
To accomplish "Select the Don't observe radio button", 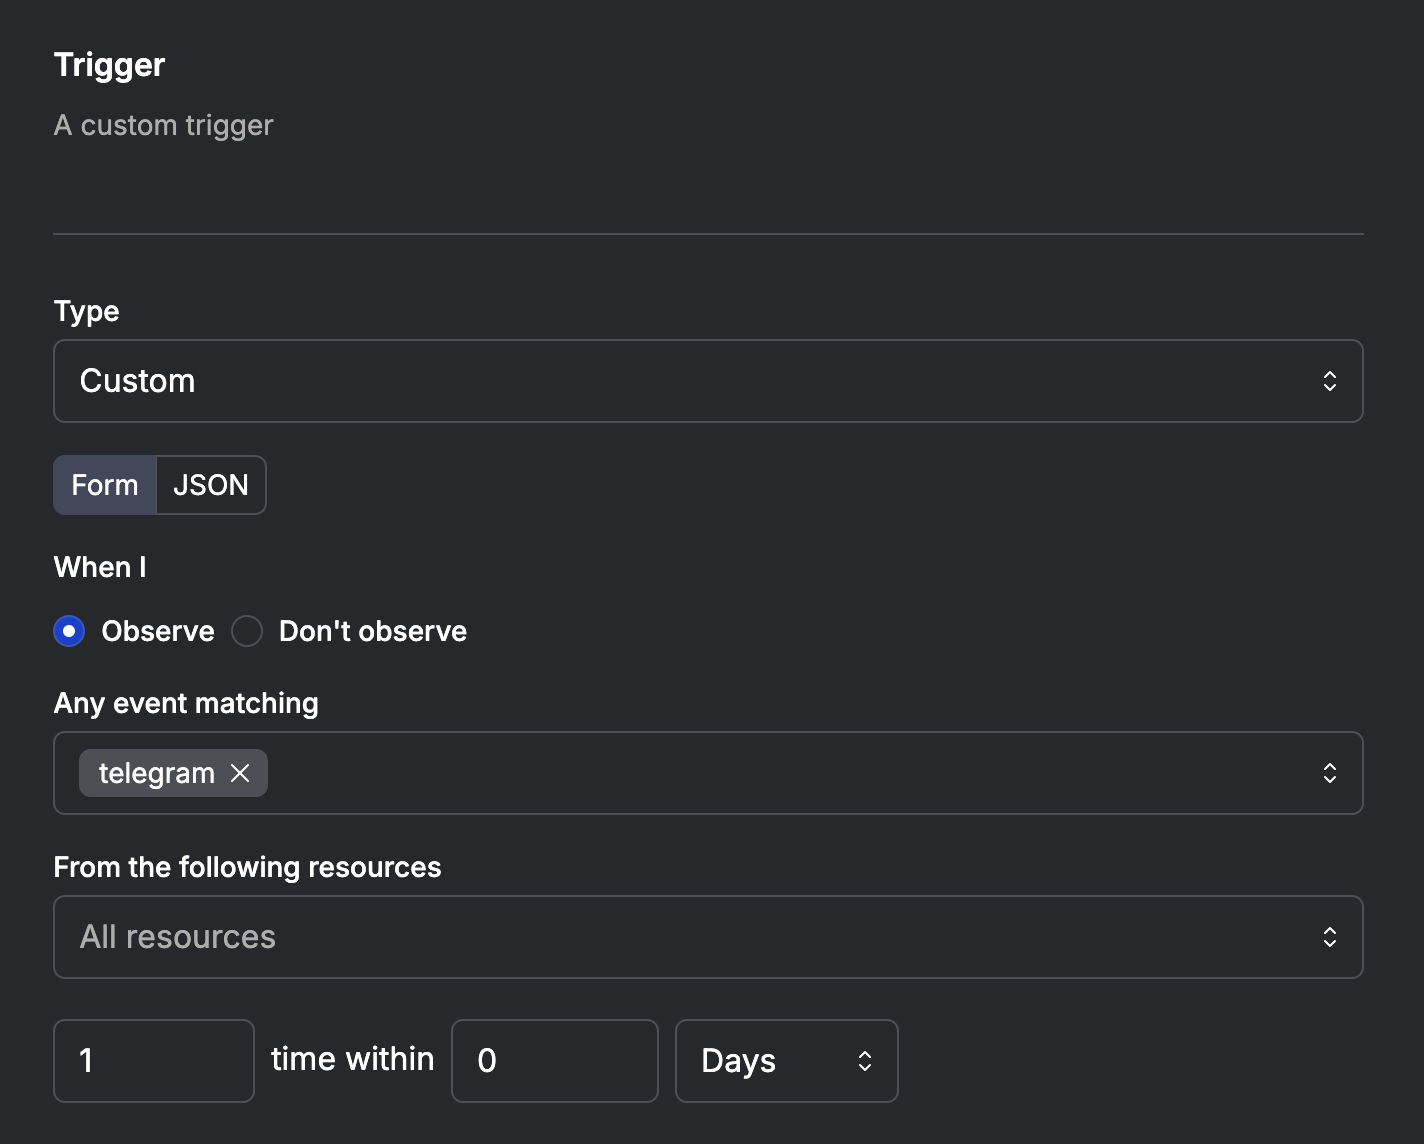I will click(247, 631).
